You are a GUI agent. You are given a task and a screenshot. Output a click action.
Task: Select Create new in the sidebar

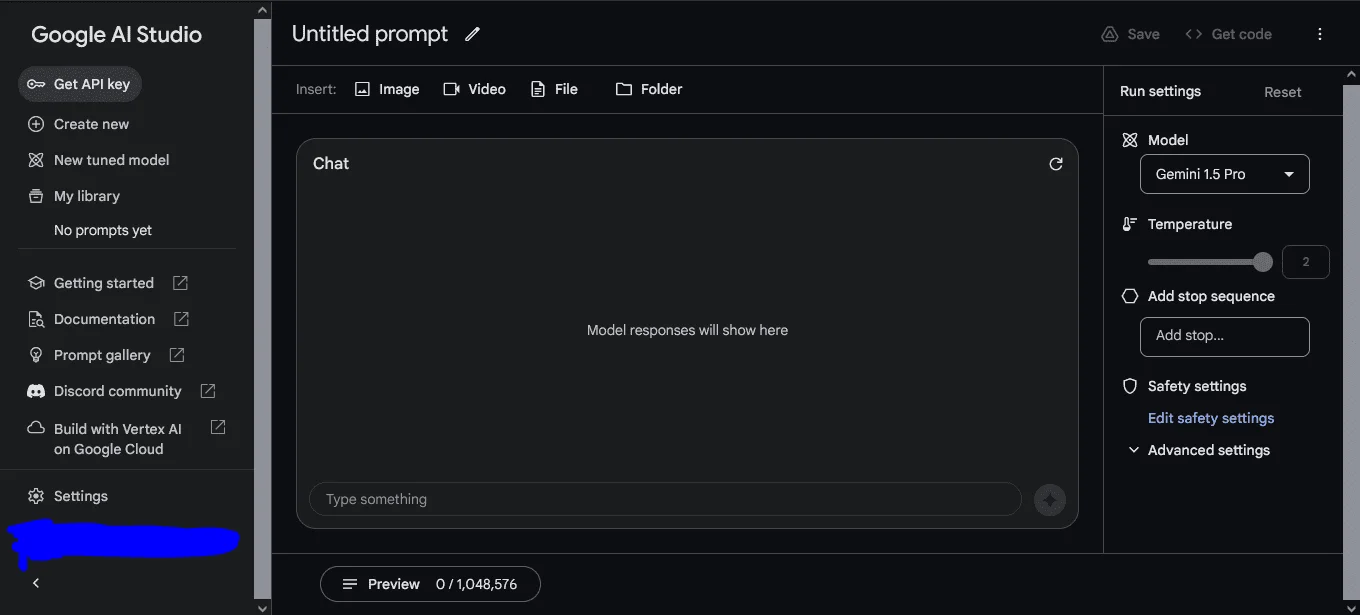[91, 124]
